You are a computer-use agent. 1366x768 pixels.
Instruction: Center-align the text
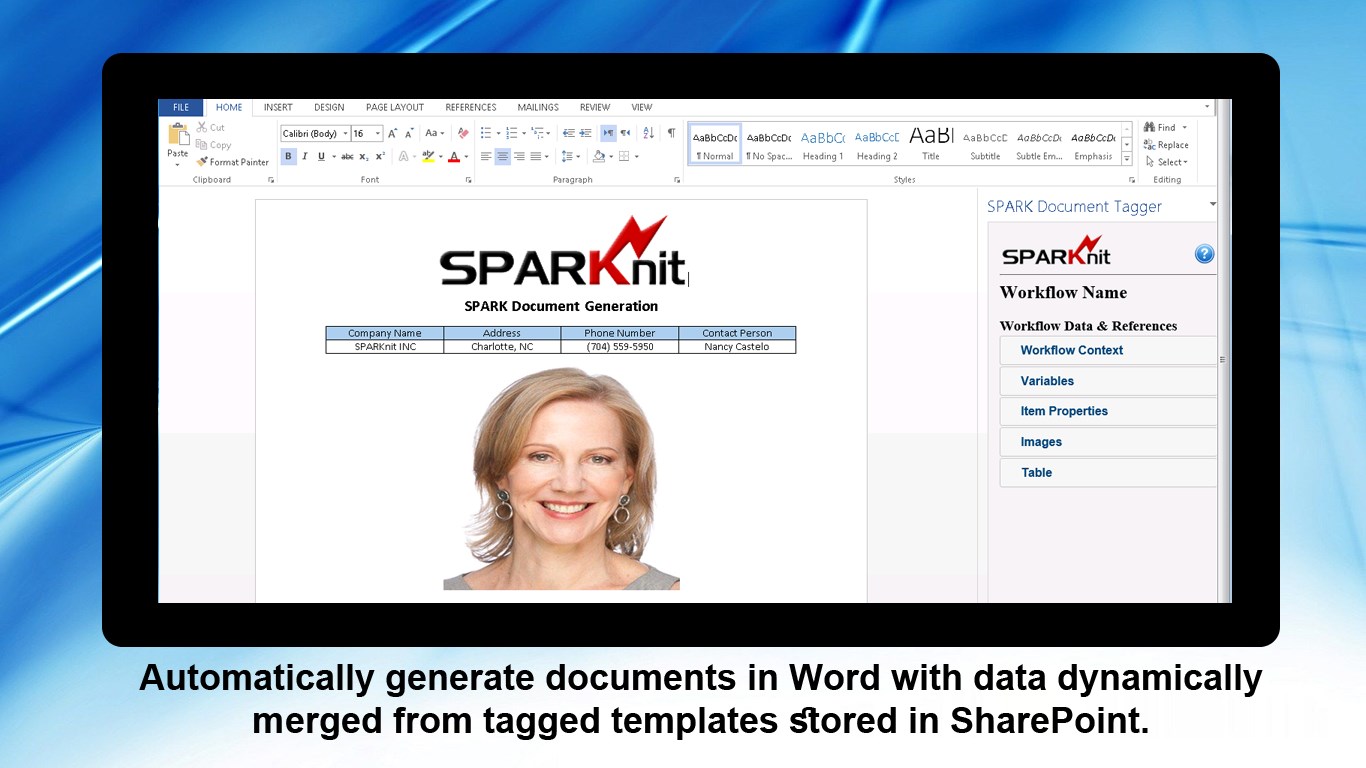pyautogui.click(x=502, y=157)
